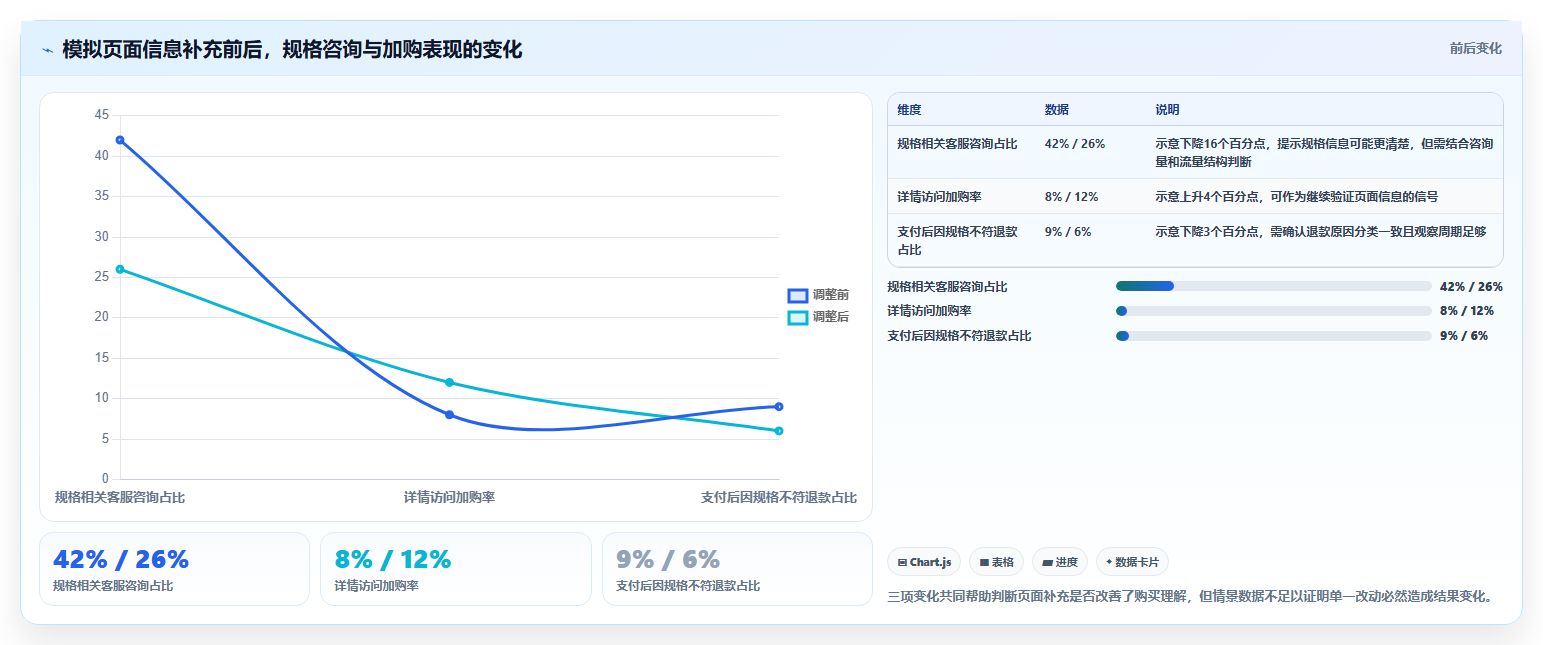The height and width of the screenshot is (645, 1543).
Task: Click the 调整前 point at 详情访问加购率
Action: 449,415
